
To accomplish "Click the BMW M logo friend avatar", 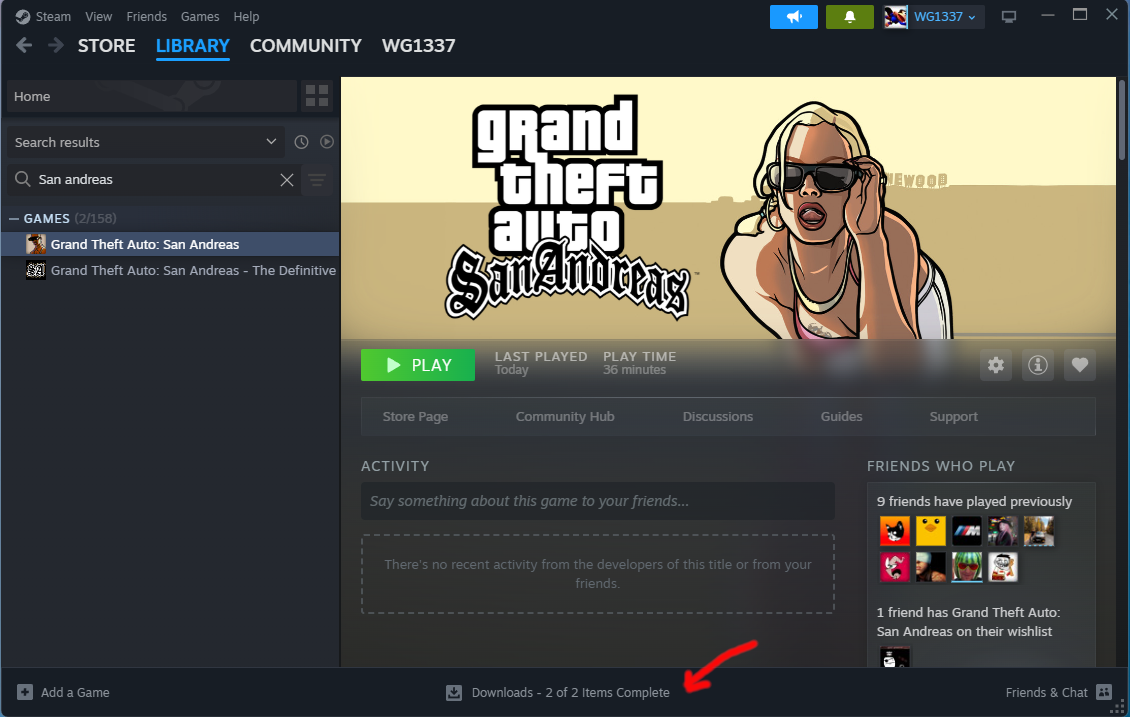I will [x=966, y=531].
